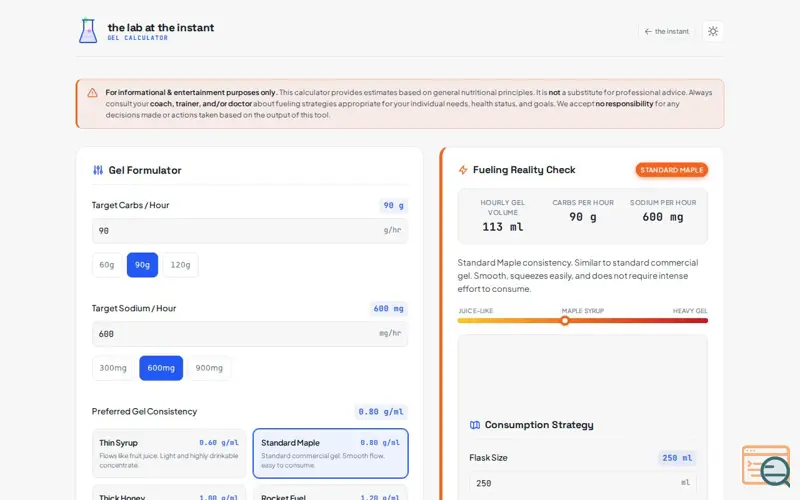The width and height of the screenshot is (800, 500).
Task: Click the '600 mg' sodium value badge
Action: 388,308
